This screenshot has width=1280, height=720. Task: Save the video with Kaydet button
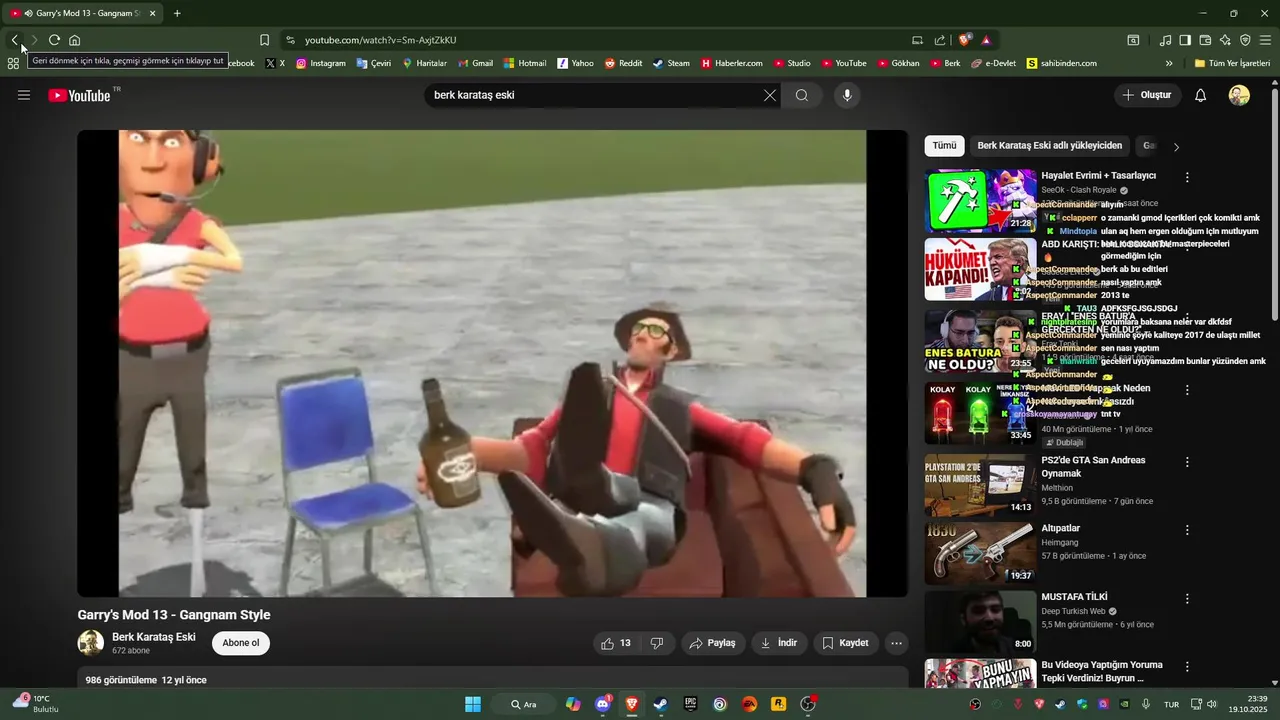coord(846,643)
